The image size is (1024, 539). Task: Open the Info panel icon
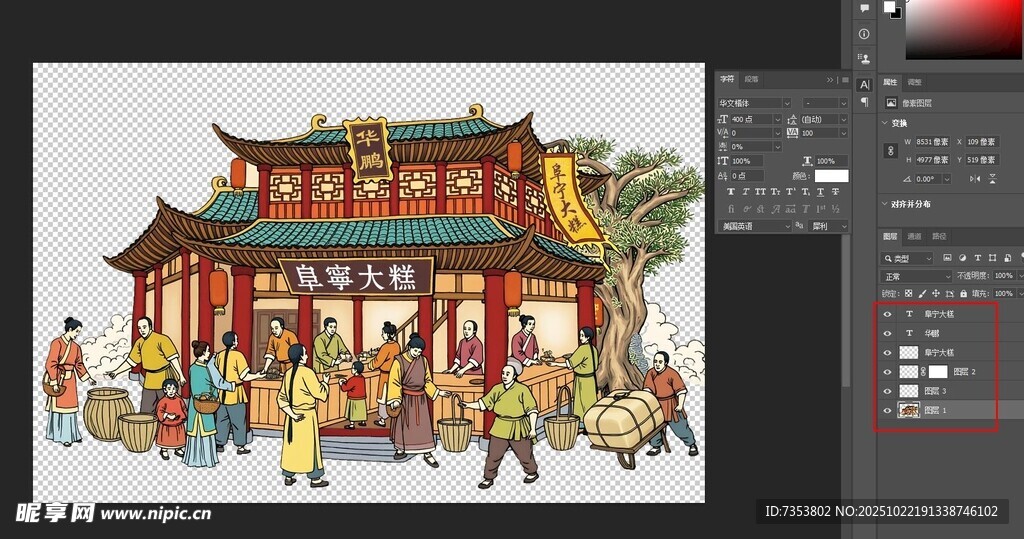tap(864, 34)
